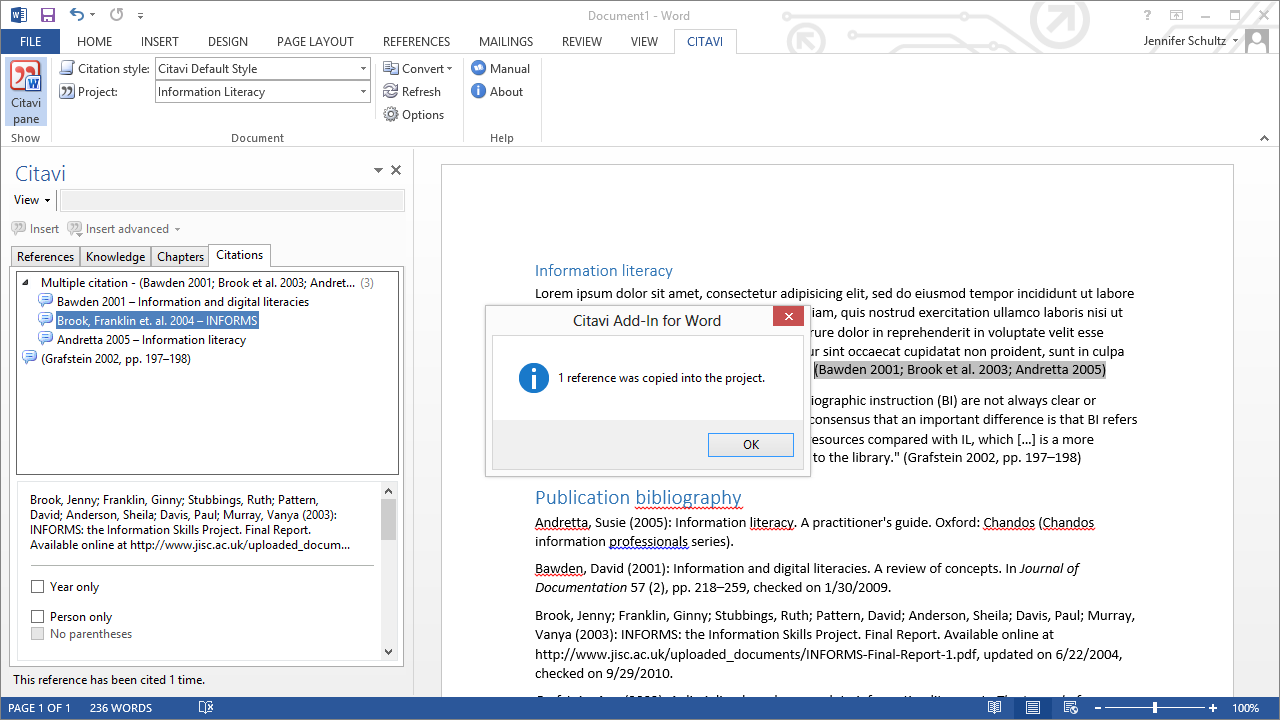
Task: Click the 236 WORDS status indicator
Action: (x=121, y=708)
